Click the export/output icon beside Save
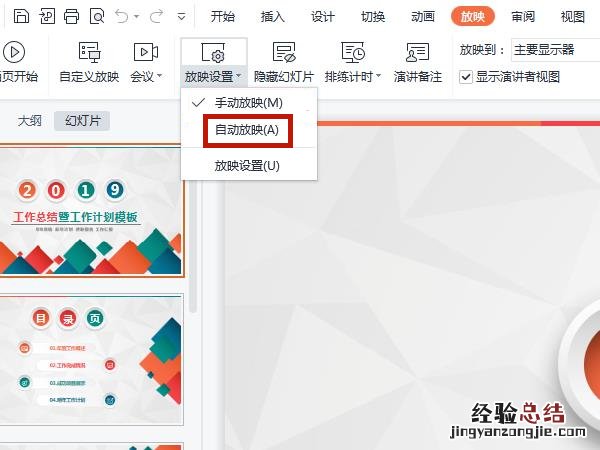The height and width of the screenshot is (450, 600). click(x=47, y=16)
